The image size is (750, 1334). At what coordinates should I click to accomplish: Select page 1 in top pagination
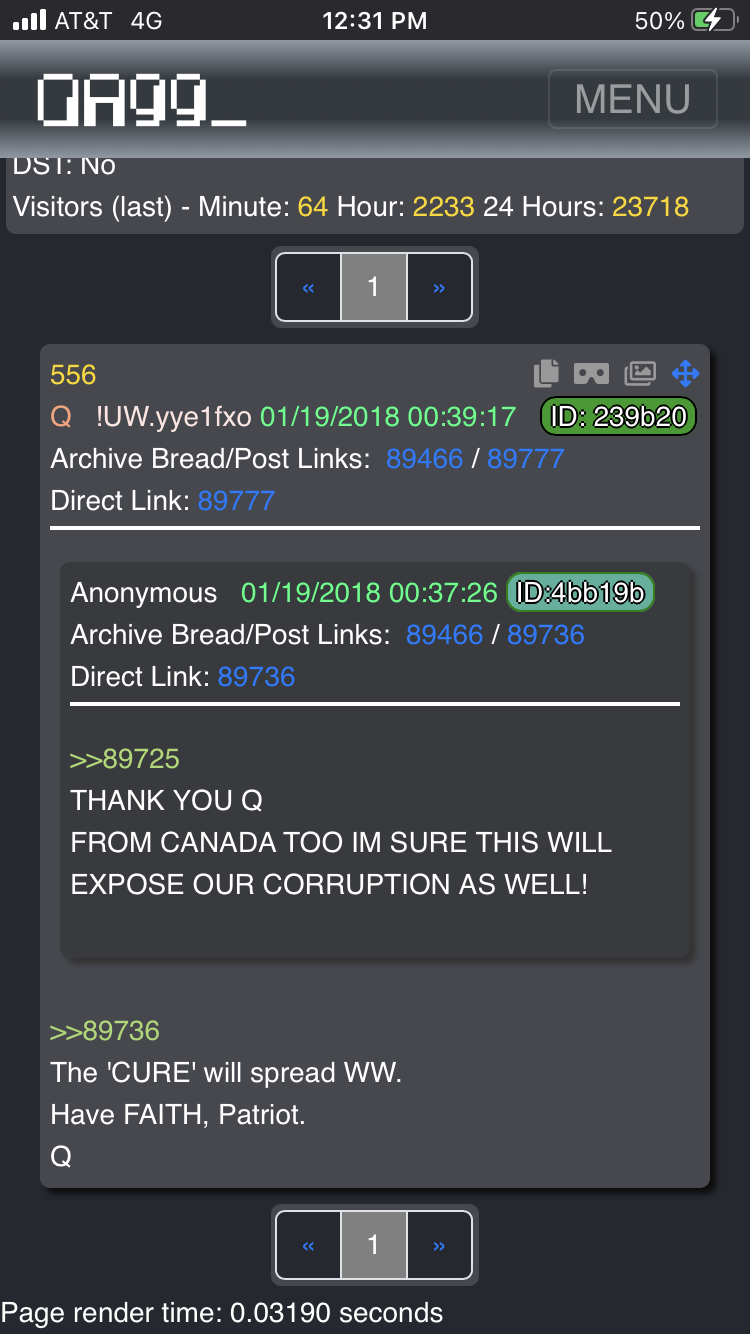click(x=373, y=287)
